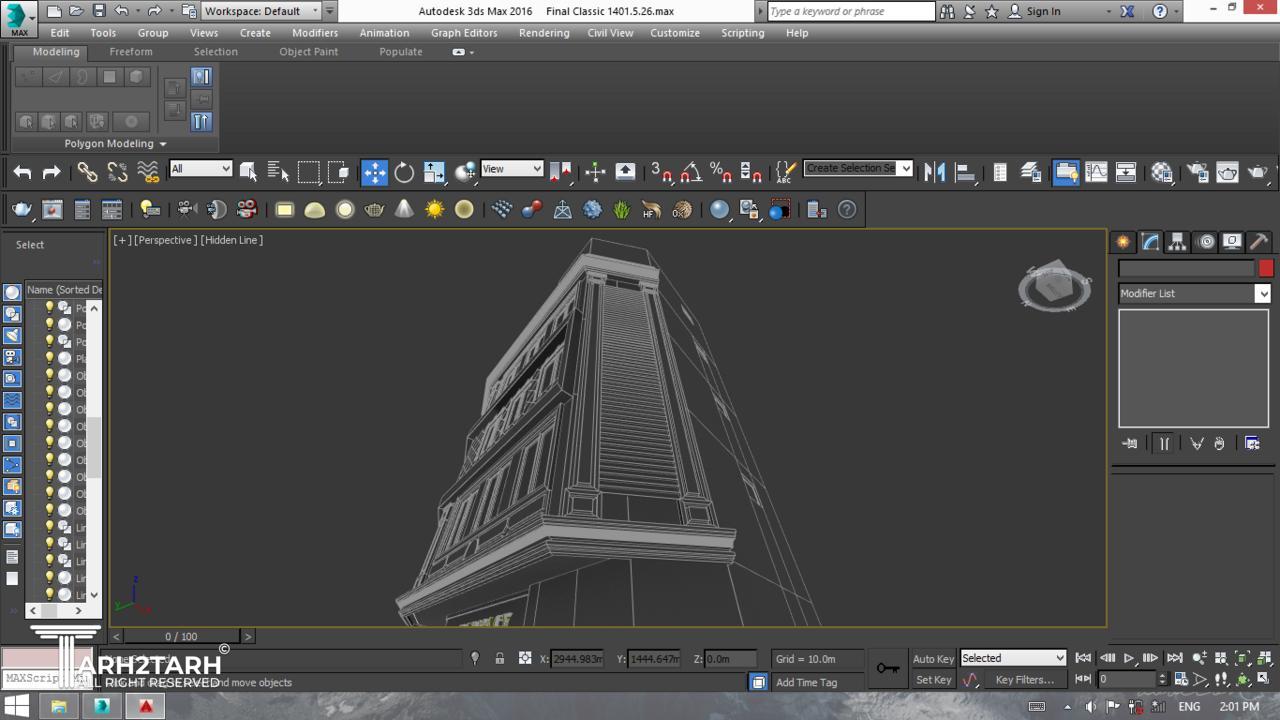Select the Move transform tool
Image resolution: width=1280 pixels, height=720 pixels.
pyautogui.click(x=374, y=172)
